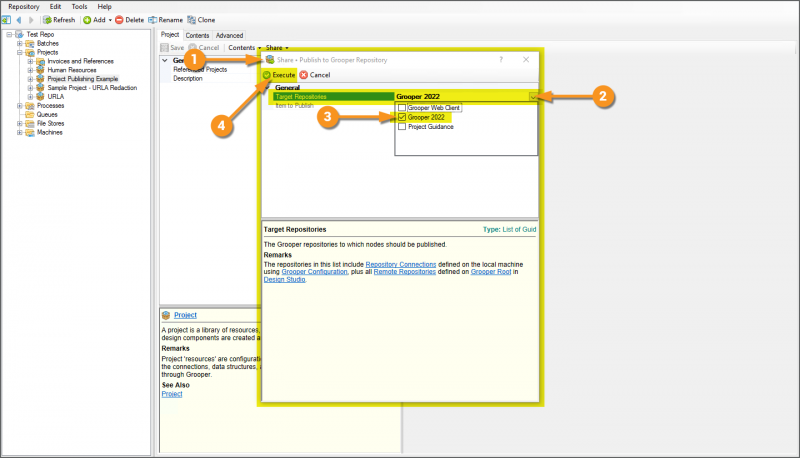Image resolution: width=800 pixels, height=458 pixels.
Task: Open the Edit menu
Action: coord(55,7)
